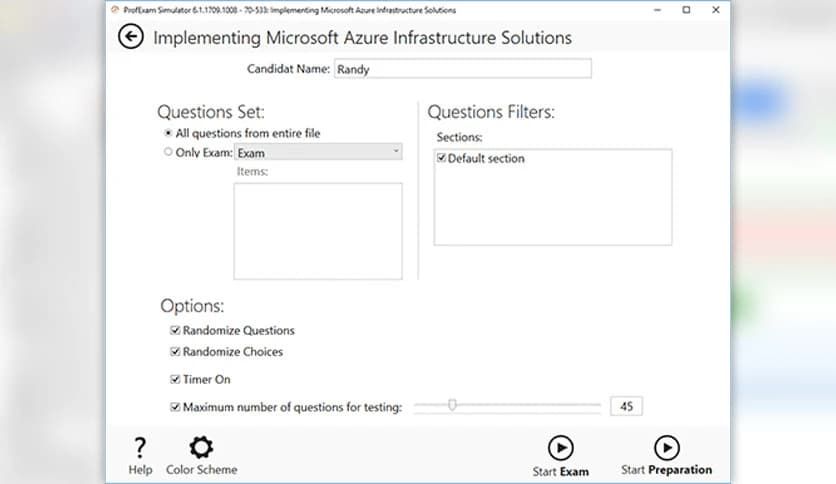This screenshot has width=836, height=484.
Task: Click the Start Exam play icon
Action: pyautogui.click(x=560, y=447)
